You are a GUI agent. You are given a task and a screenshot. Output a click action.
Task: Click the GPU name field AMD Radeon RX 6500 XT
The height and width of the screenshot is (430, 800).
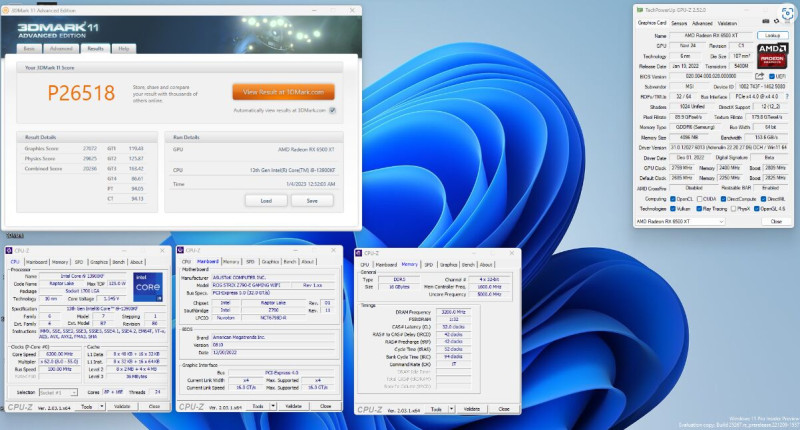point(711,35)
